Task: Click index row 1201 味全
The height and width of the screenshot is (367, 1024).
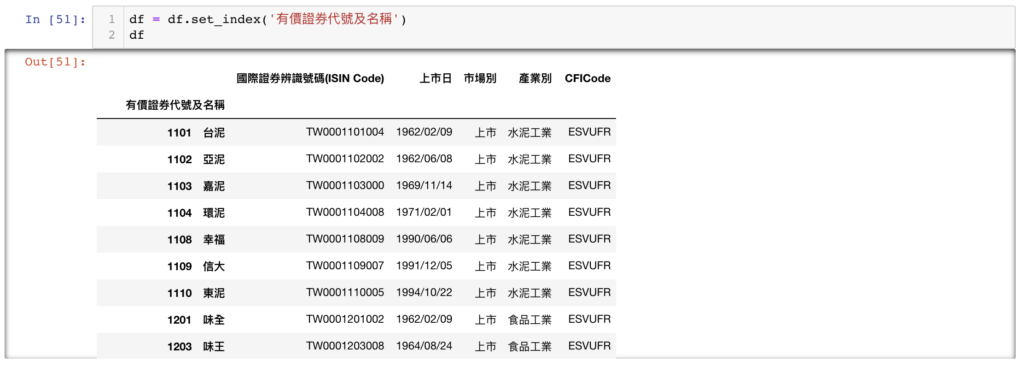Action: [x=196, y=320]
